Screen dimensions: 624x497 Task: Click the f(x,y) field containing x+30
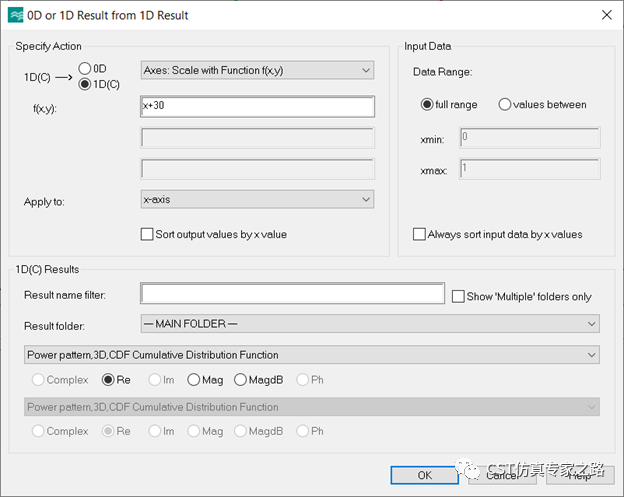click(x=257, y=106)
